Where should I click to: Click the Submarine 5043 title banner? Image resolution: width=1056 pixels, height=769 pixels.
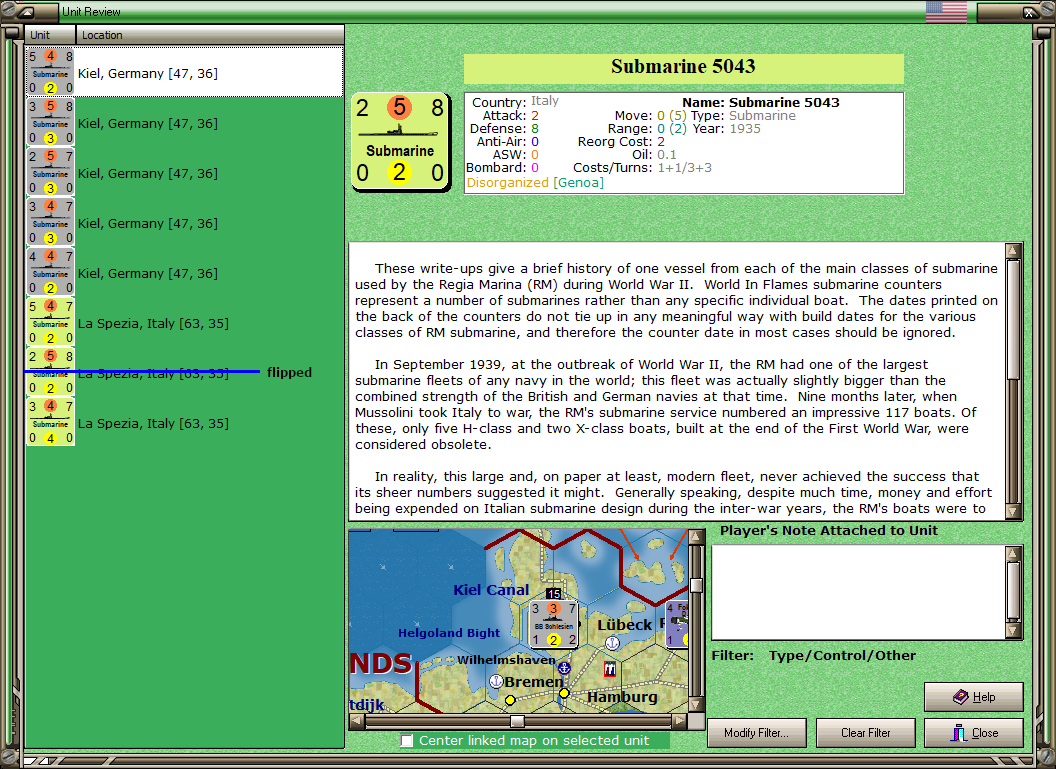point(684,69)
